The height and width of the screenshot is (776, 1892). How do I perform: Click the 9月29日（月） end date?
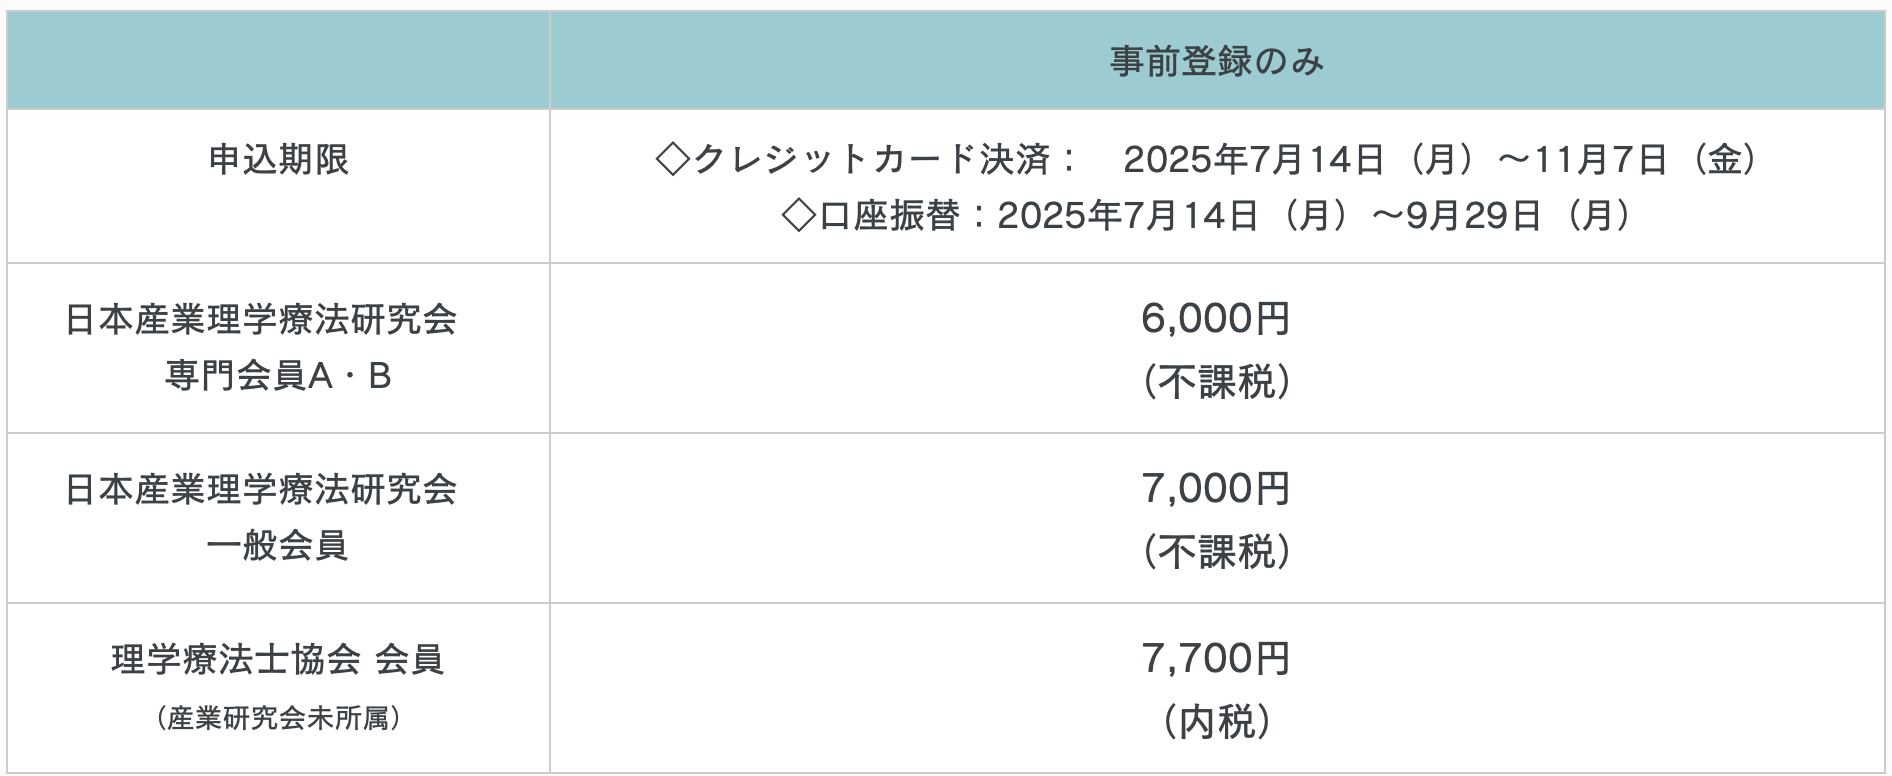coord(1521,216)
